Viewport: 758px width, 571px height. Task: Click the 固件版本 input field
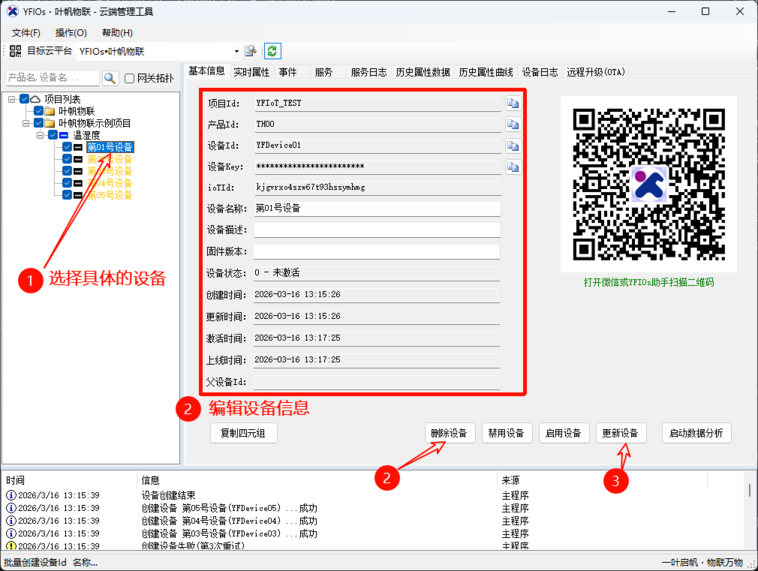(x=377, y=251)
